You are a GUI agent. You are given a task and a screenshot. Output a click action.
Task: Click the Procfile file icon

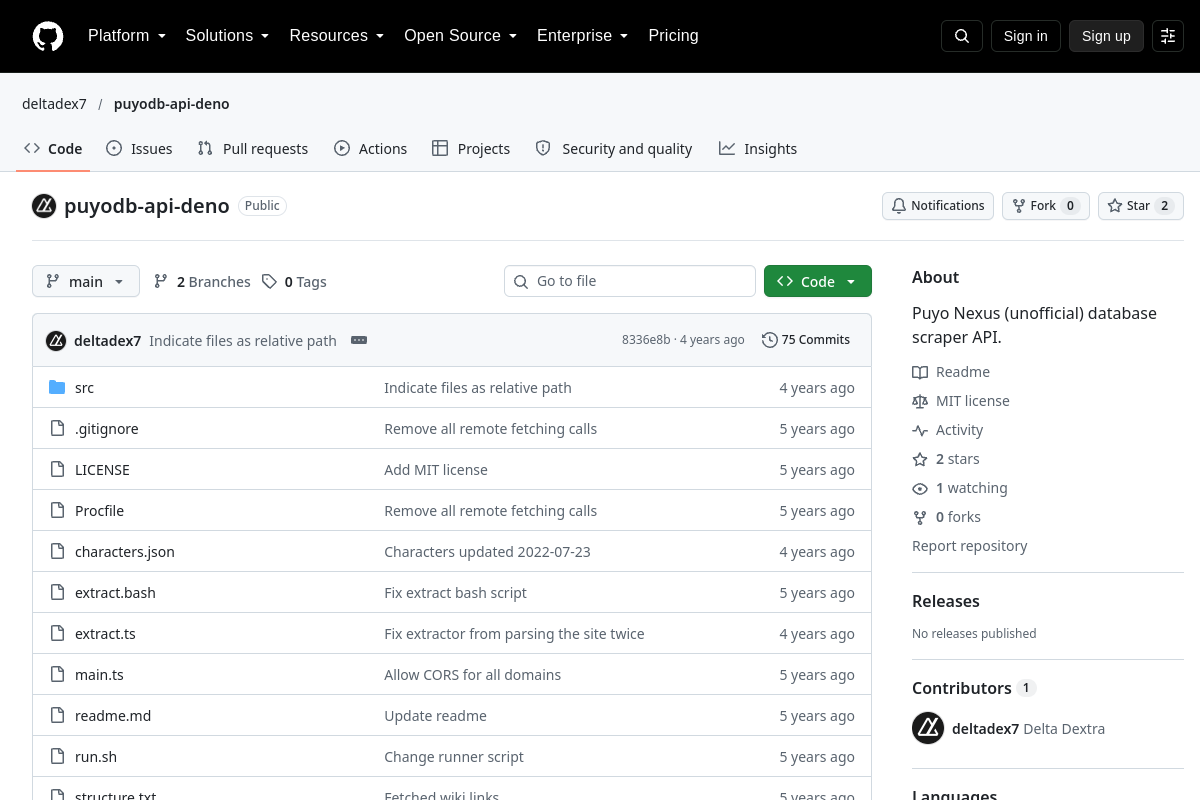(57, 511)
